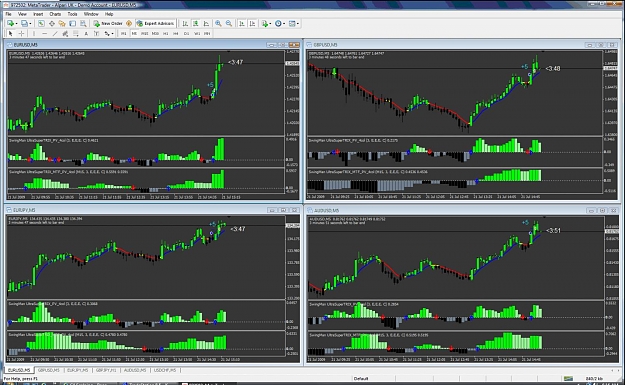Switch chart to Candlesticks mode

tap(196, 24)
